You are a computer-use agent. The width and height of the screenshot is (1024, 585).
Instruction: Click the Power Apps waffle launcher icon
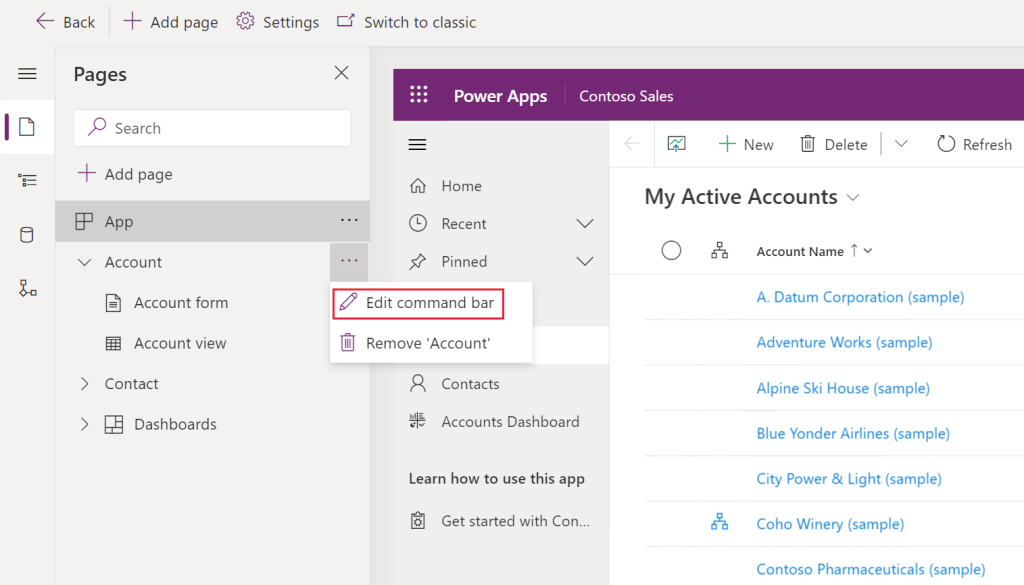pyautogui.click(x=419, y=95)
